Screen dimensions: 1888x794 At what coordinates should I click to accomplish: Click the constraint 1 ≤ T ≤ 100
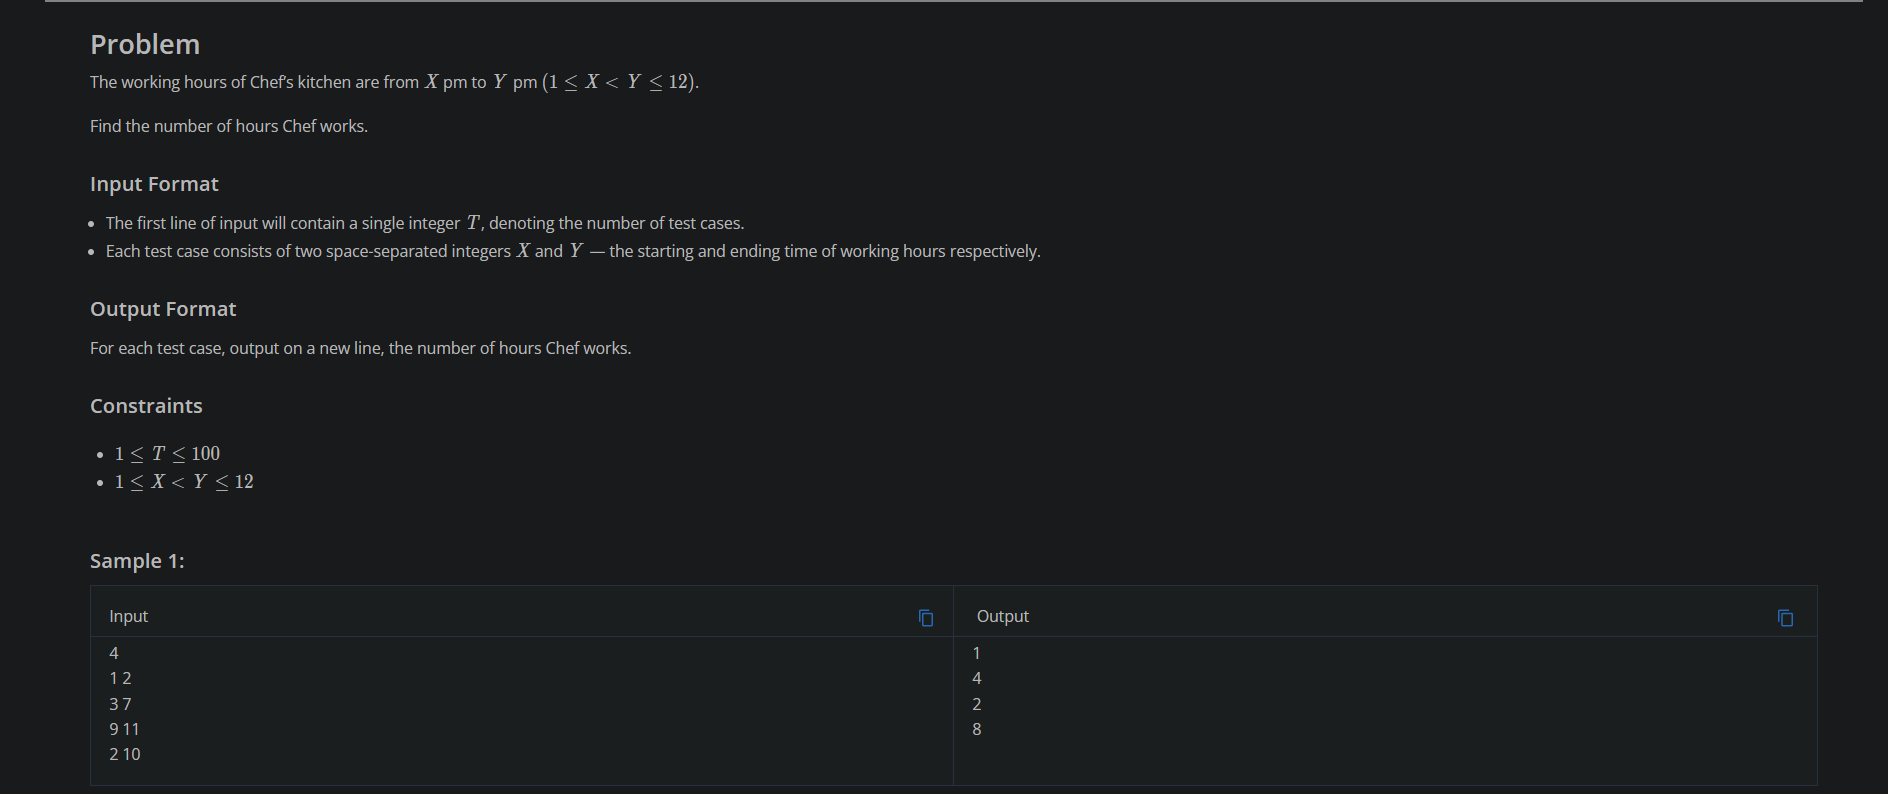(167, 454)
